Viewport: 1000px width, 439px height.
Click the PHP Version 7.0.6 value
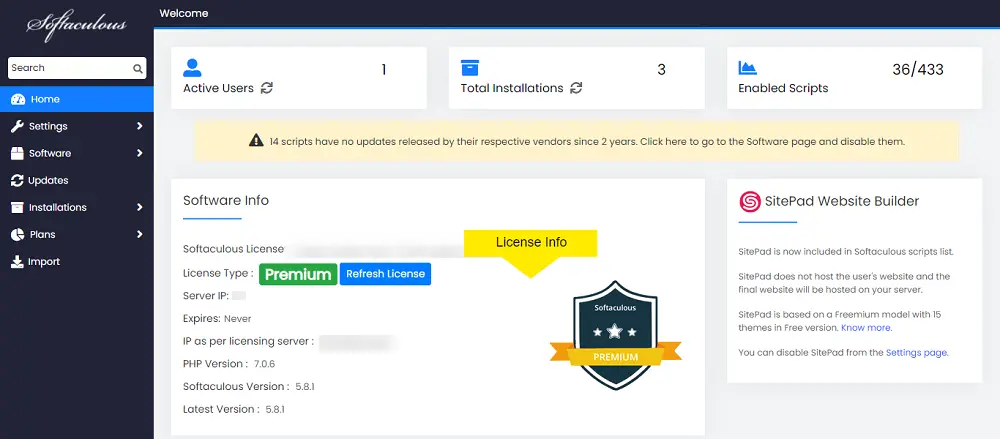[x=265, y=364]
